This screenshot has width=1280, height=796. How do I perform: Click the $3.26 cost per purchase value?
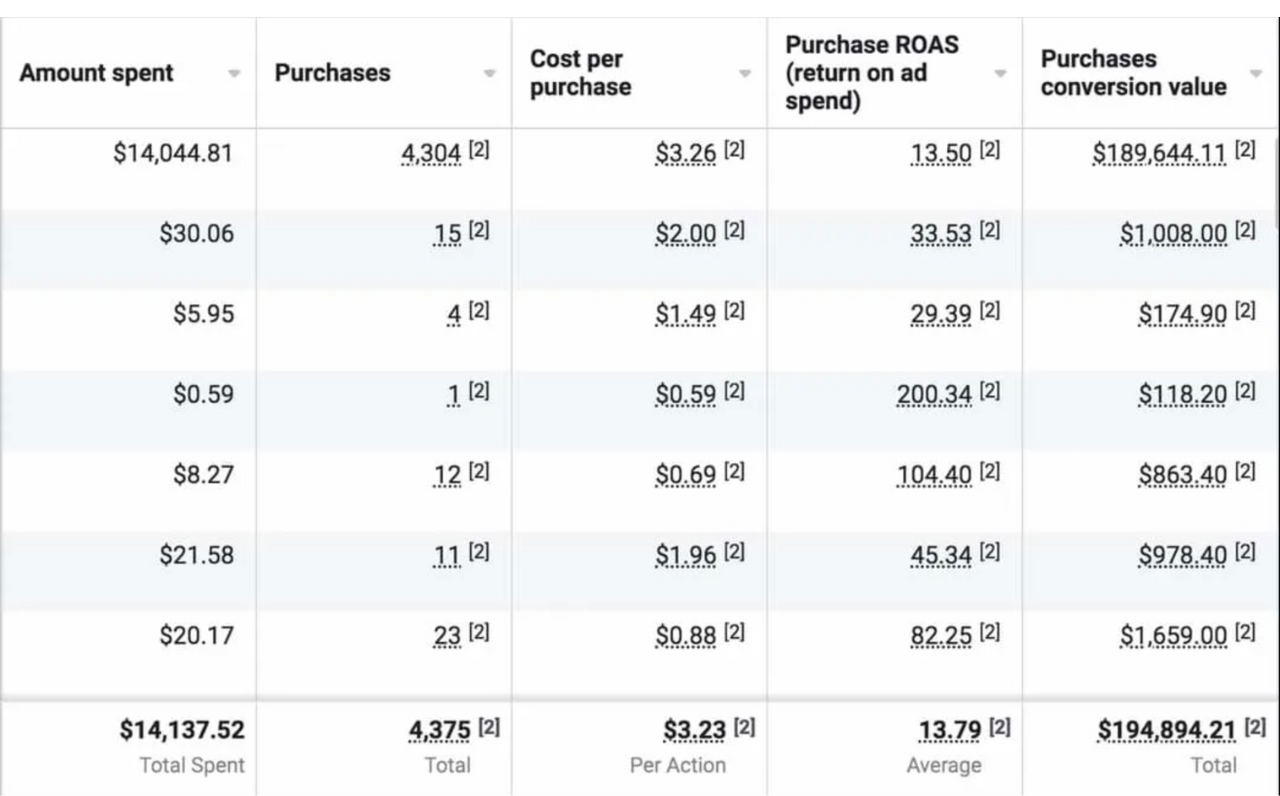(686, 154)
